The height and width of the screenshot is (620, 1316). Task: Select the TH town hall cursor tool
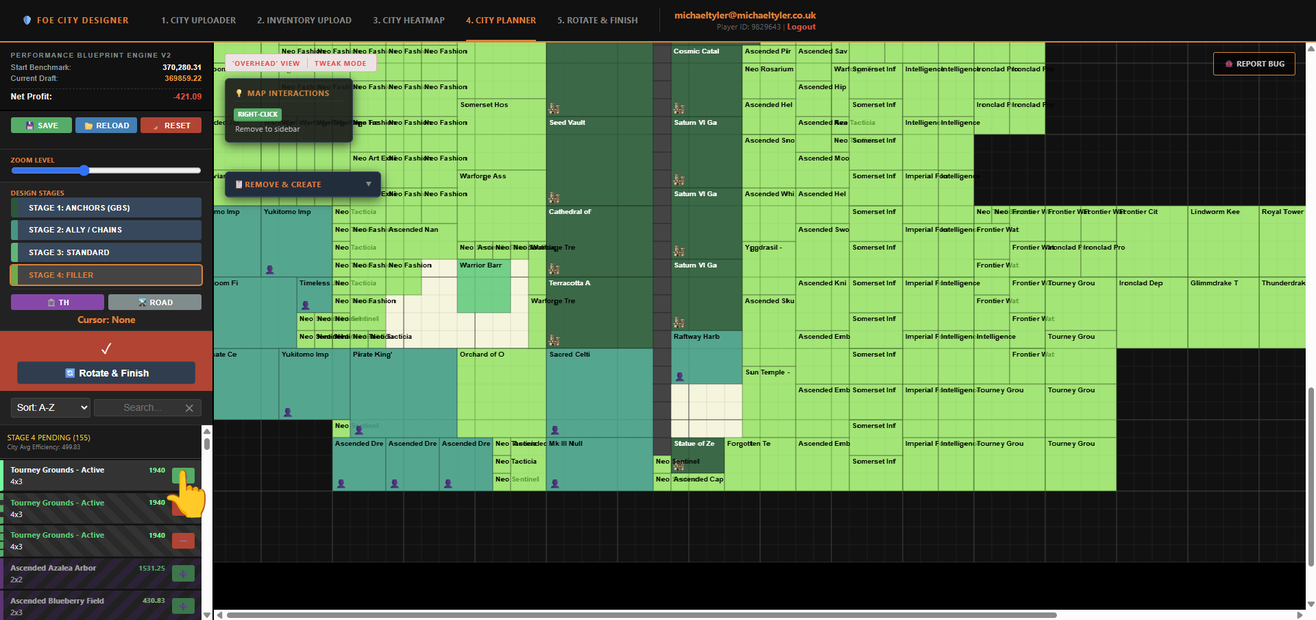click(57, 302)
